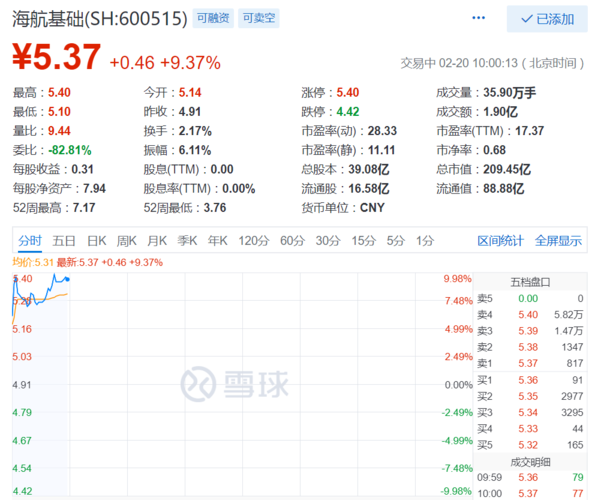595x500 pixels.
Task: Click the 总股本 value 39.08亿
Action: click(369, 169)
